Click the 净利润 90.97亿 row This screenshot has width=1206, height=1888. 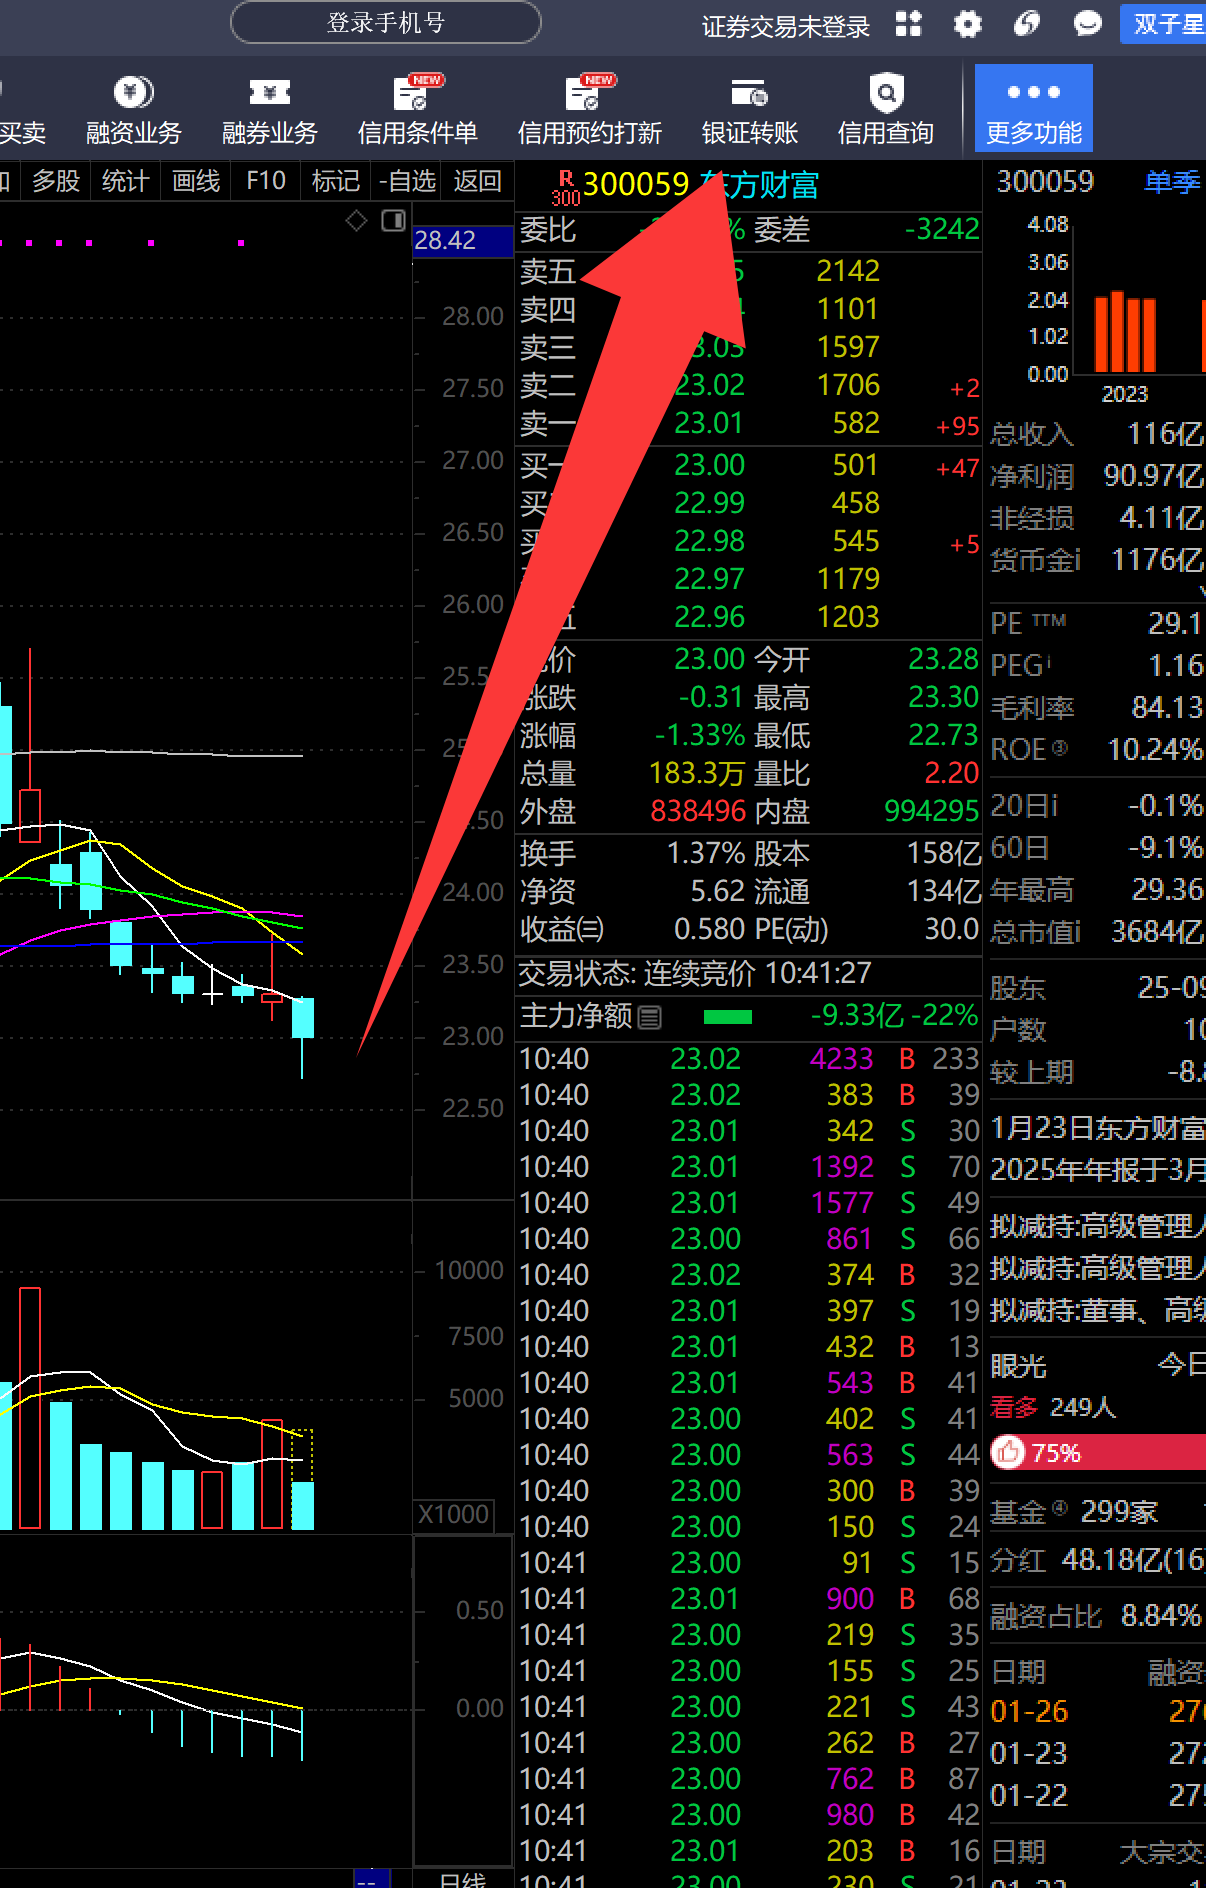coord(1097,476)
